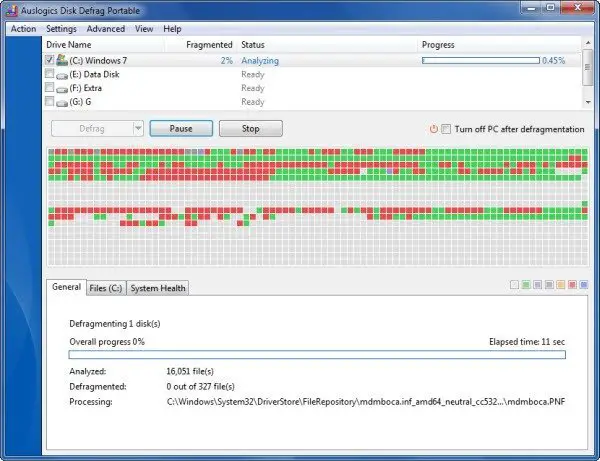Click the green legend color square
Image resolution: width=600 pixels, height=461 pixels.
pyautogui.click(x=526, y=285)
